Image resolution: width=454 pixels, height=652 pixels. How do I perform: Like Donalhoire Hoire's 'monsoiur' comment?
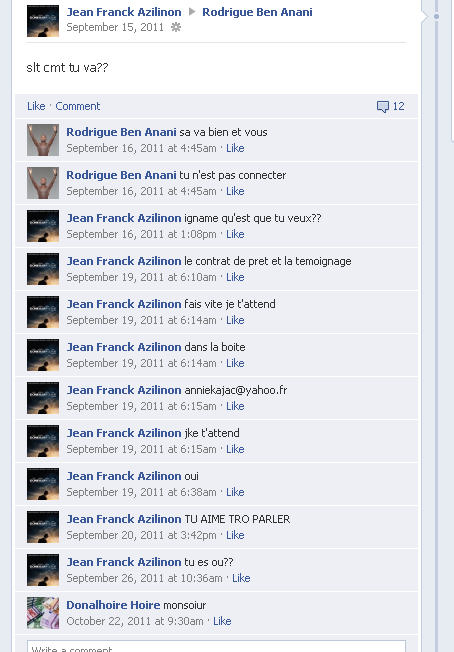coord(222,621)
